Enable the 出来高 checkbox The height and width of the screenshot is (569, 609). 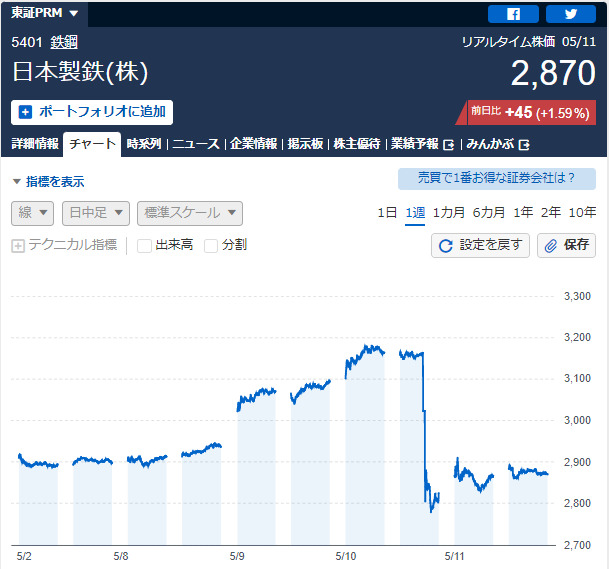click(x=144, y=245)
